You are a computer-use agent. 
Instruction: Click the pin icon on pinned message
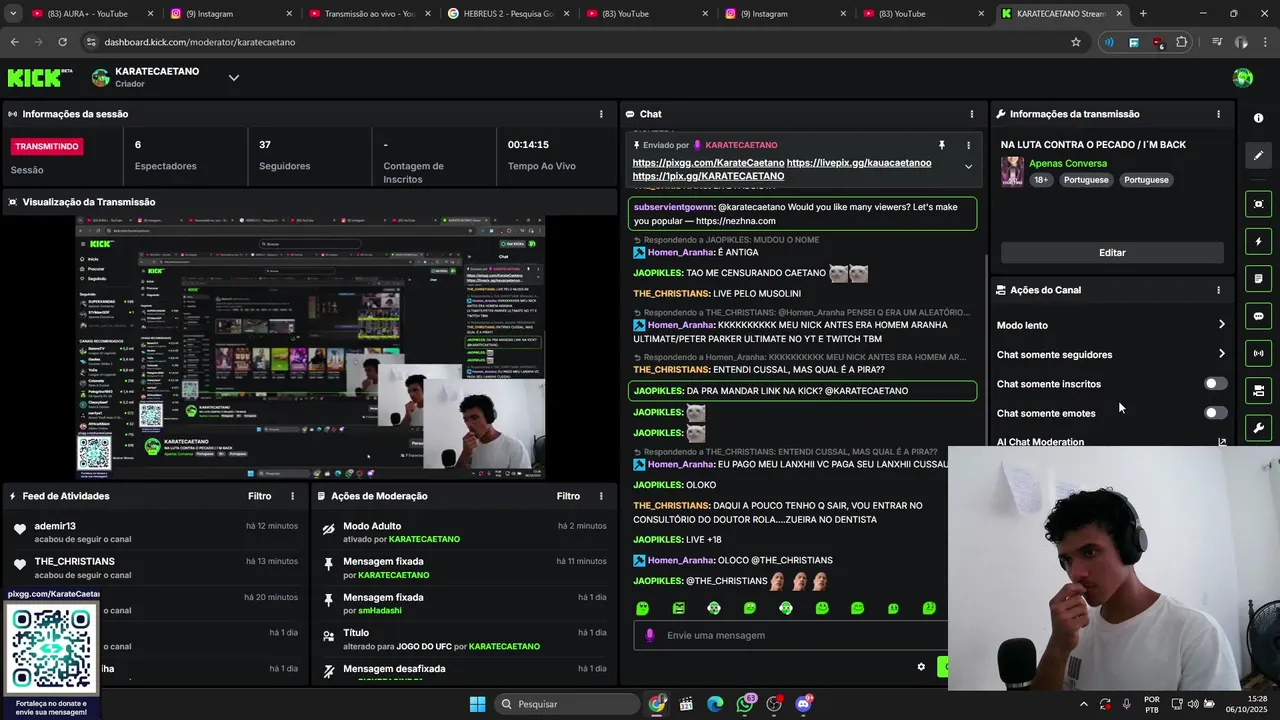[x=941, y=145]
